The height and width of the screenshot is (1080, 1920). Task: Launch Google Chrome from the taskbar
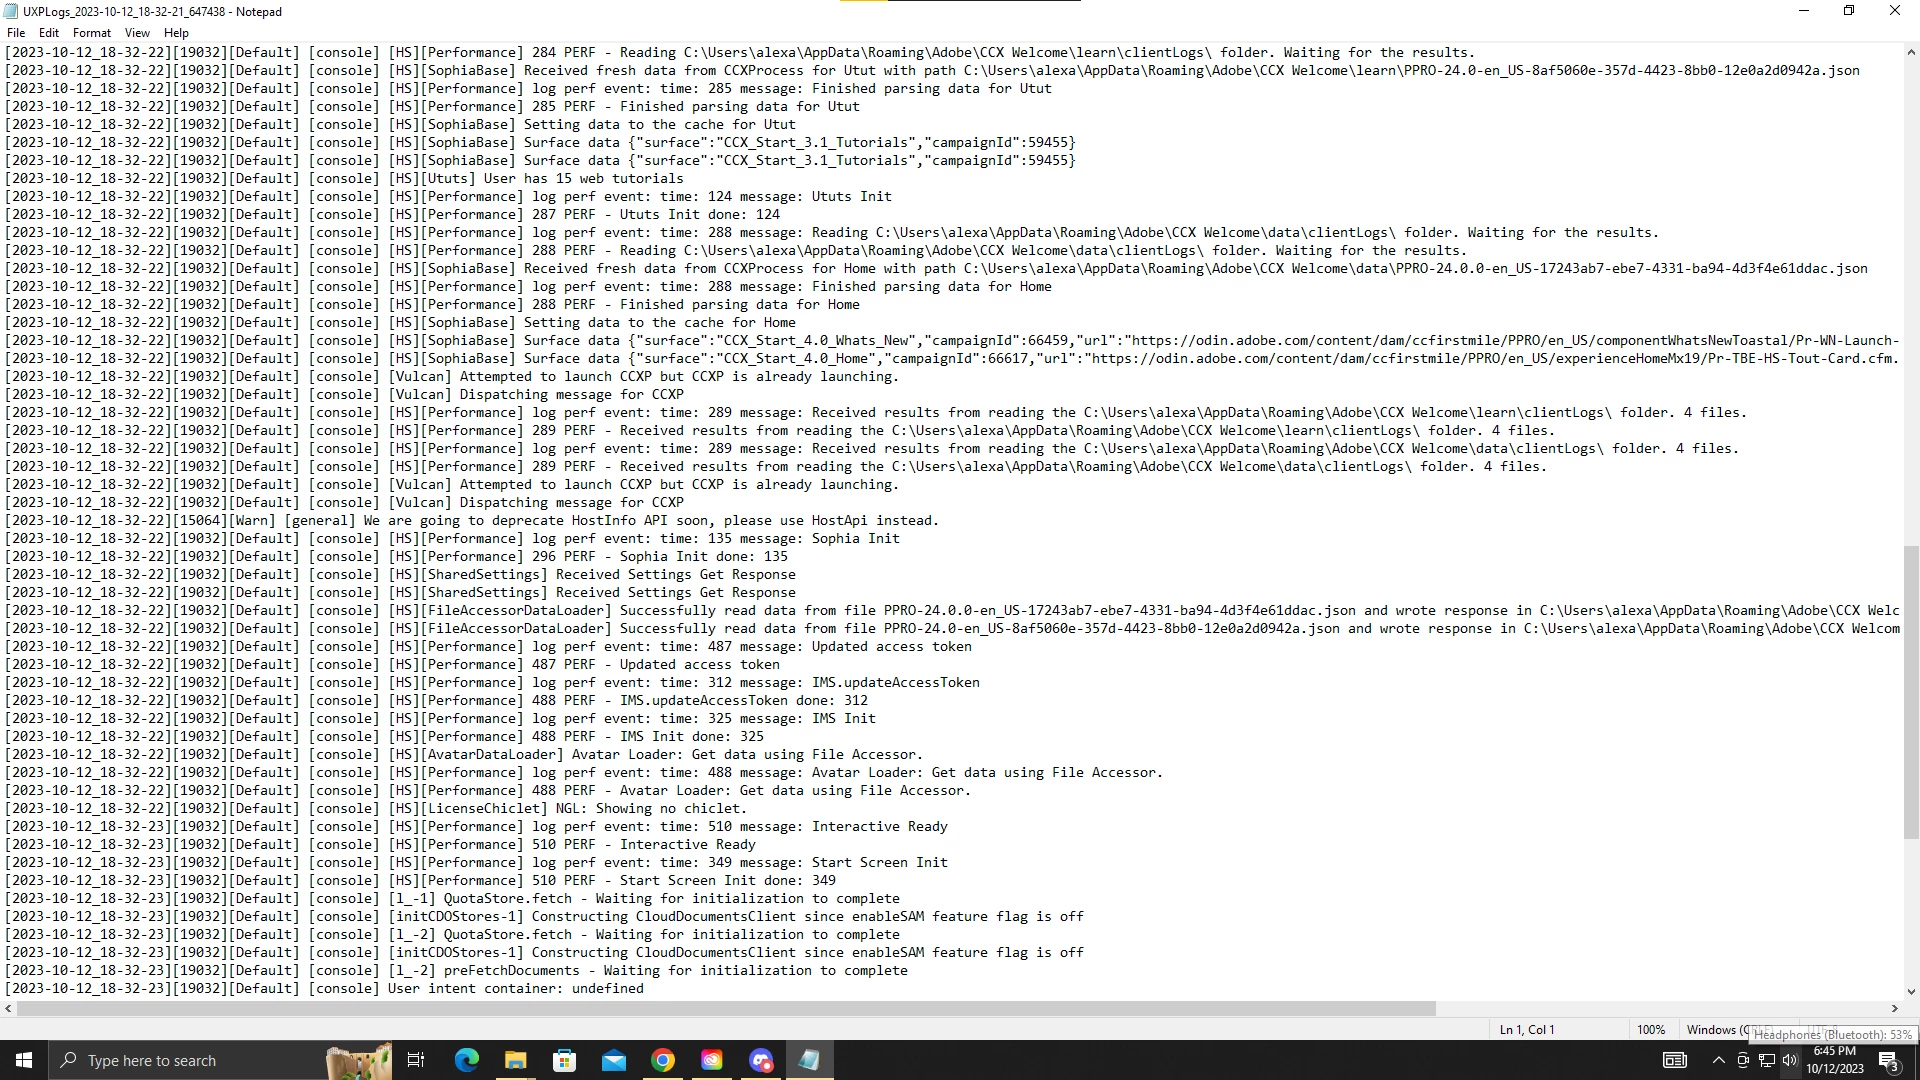662,1060
